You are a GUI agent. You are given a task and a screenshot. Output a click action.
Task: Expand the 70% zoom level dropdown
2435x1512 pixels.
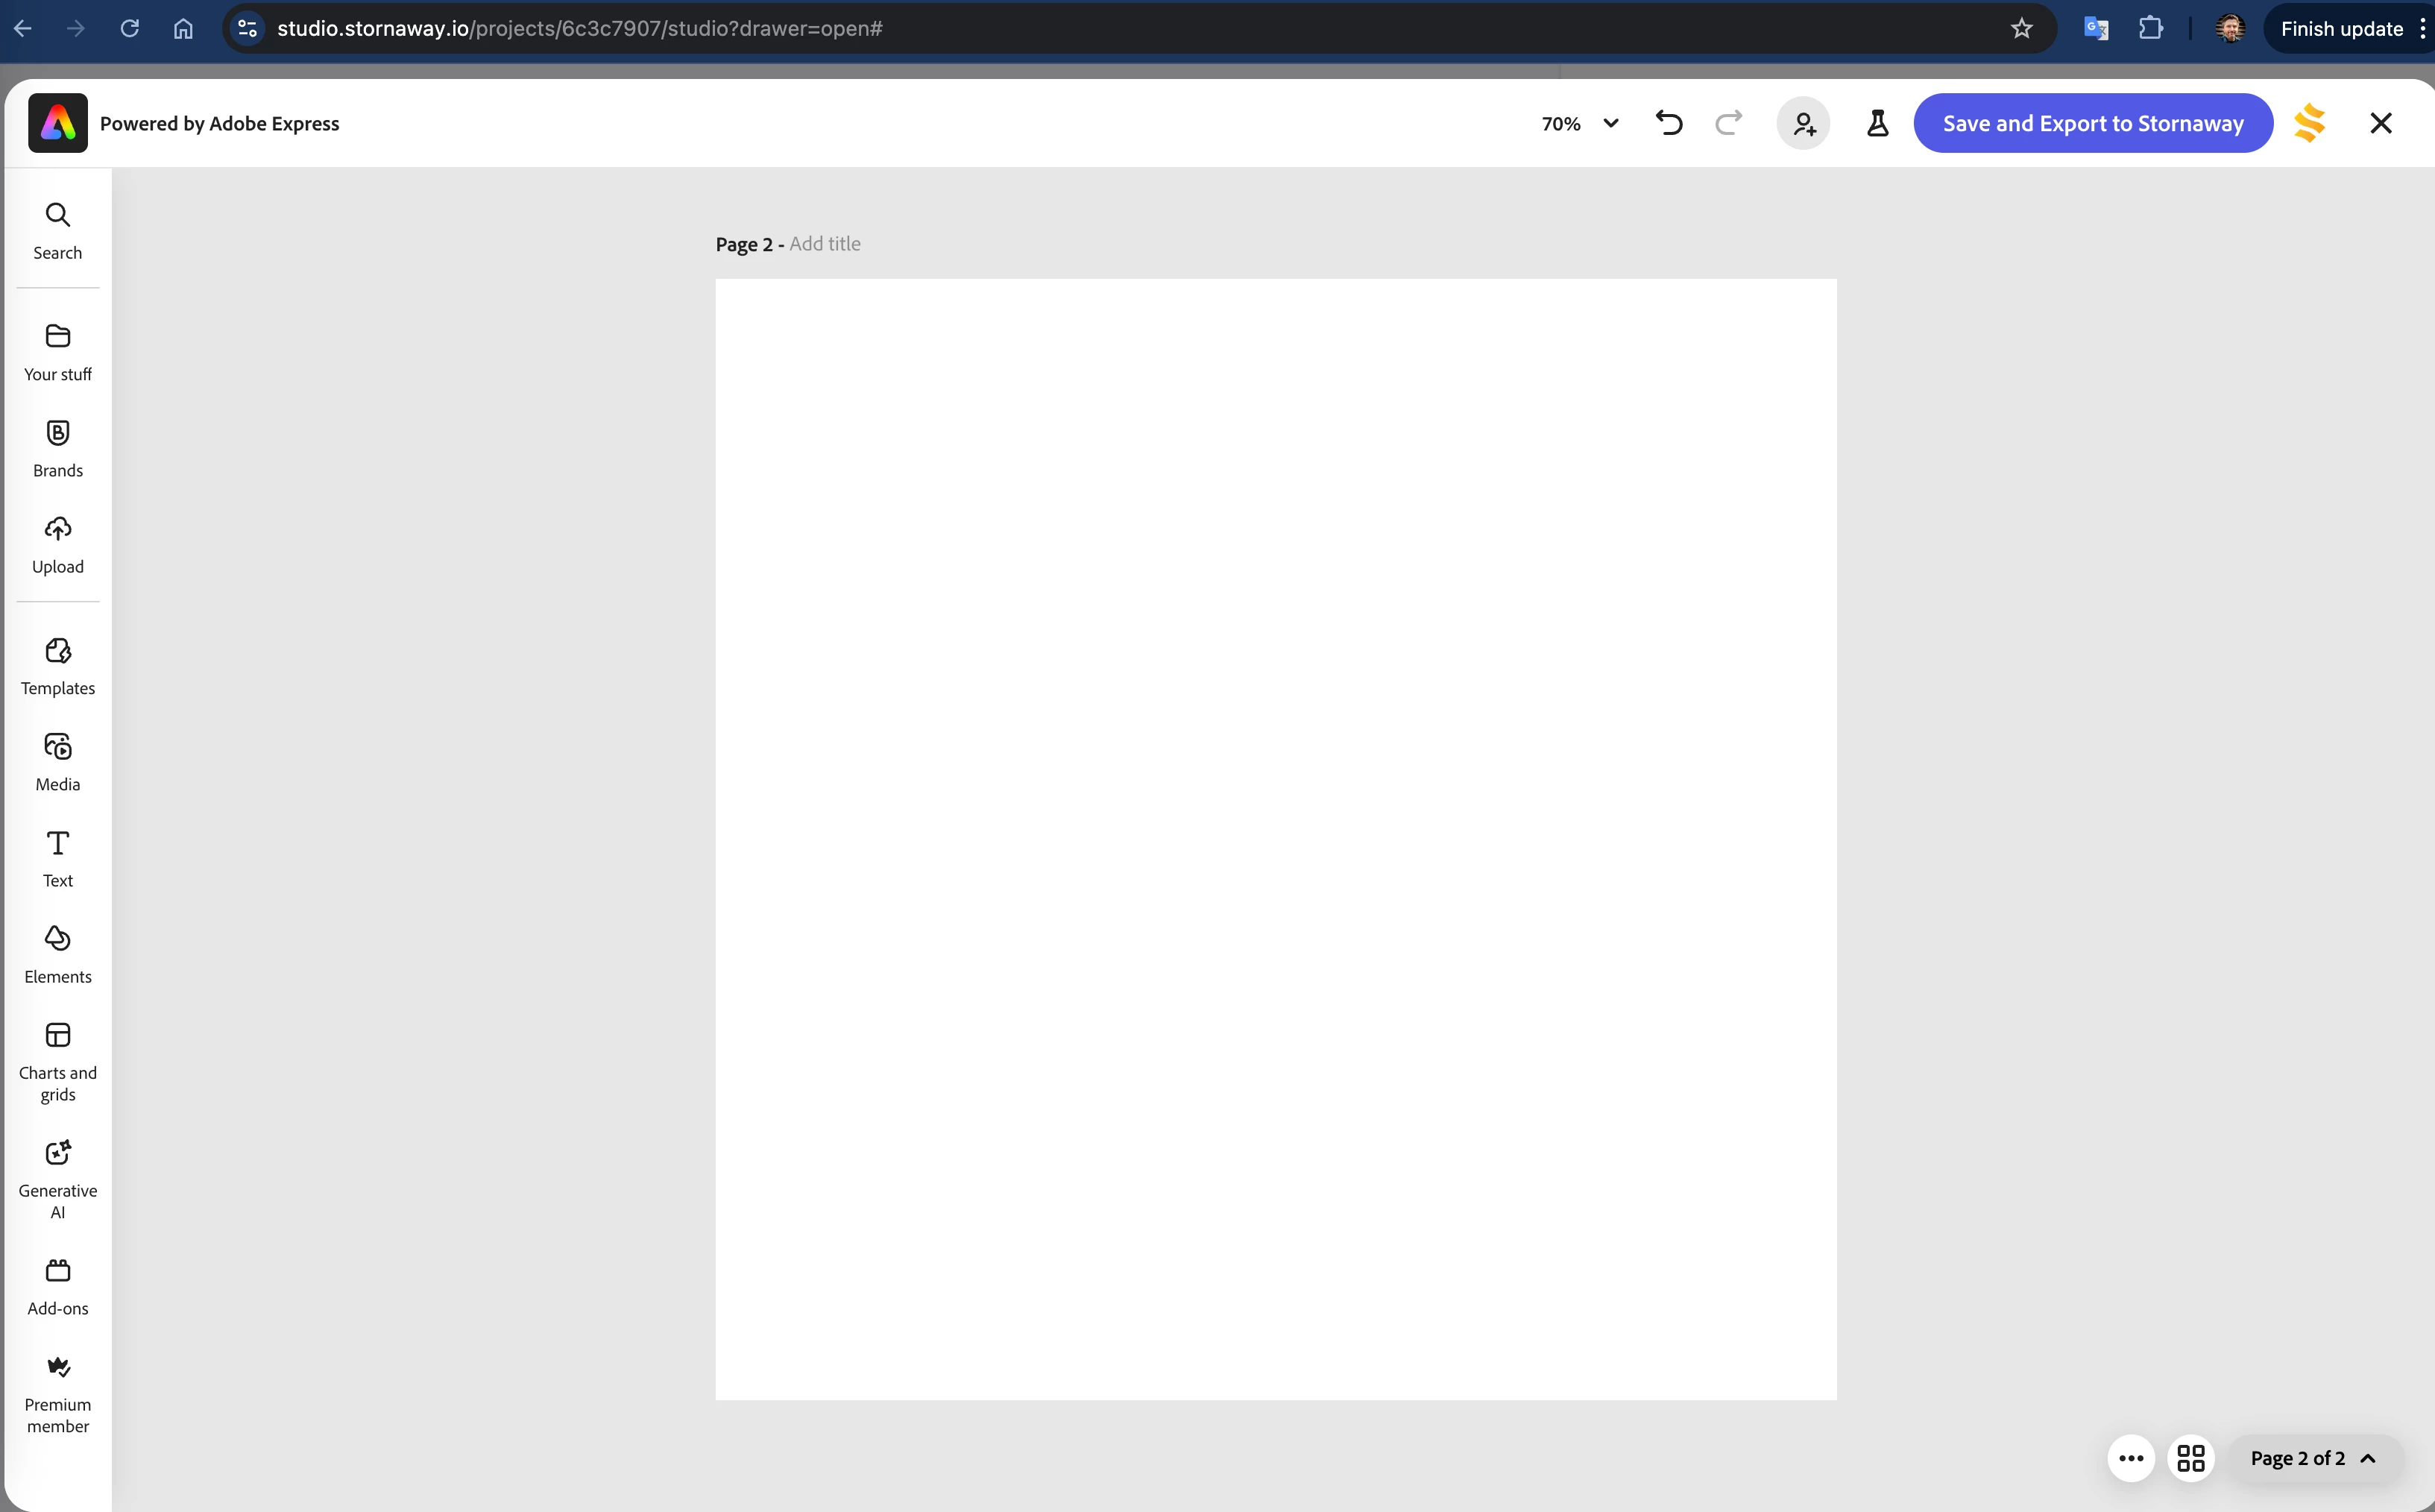tap(1580, 123)
